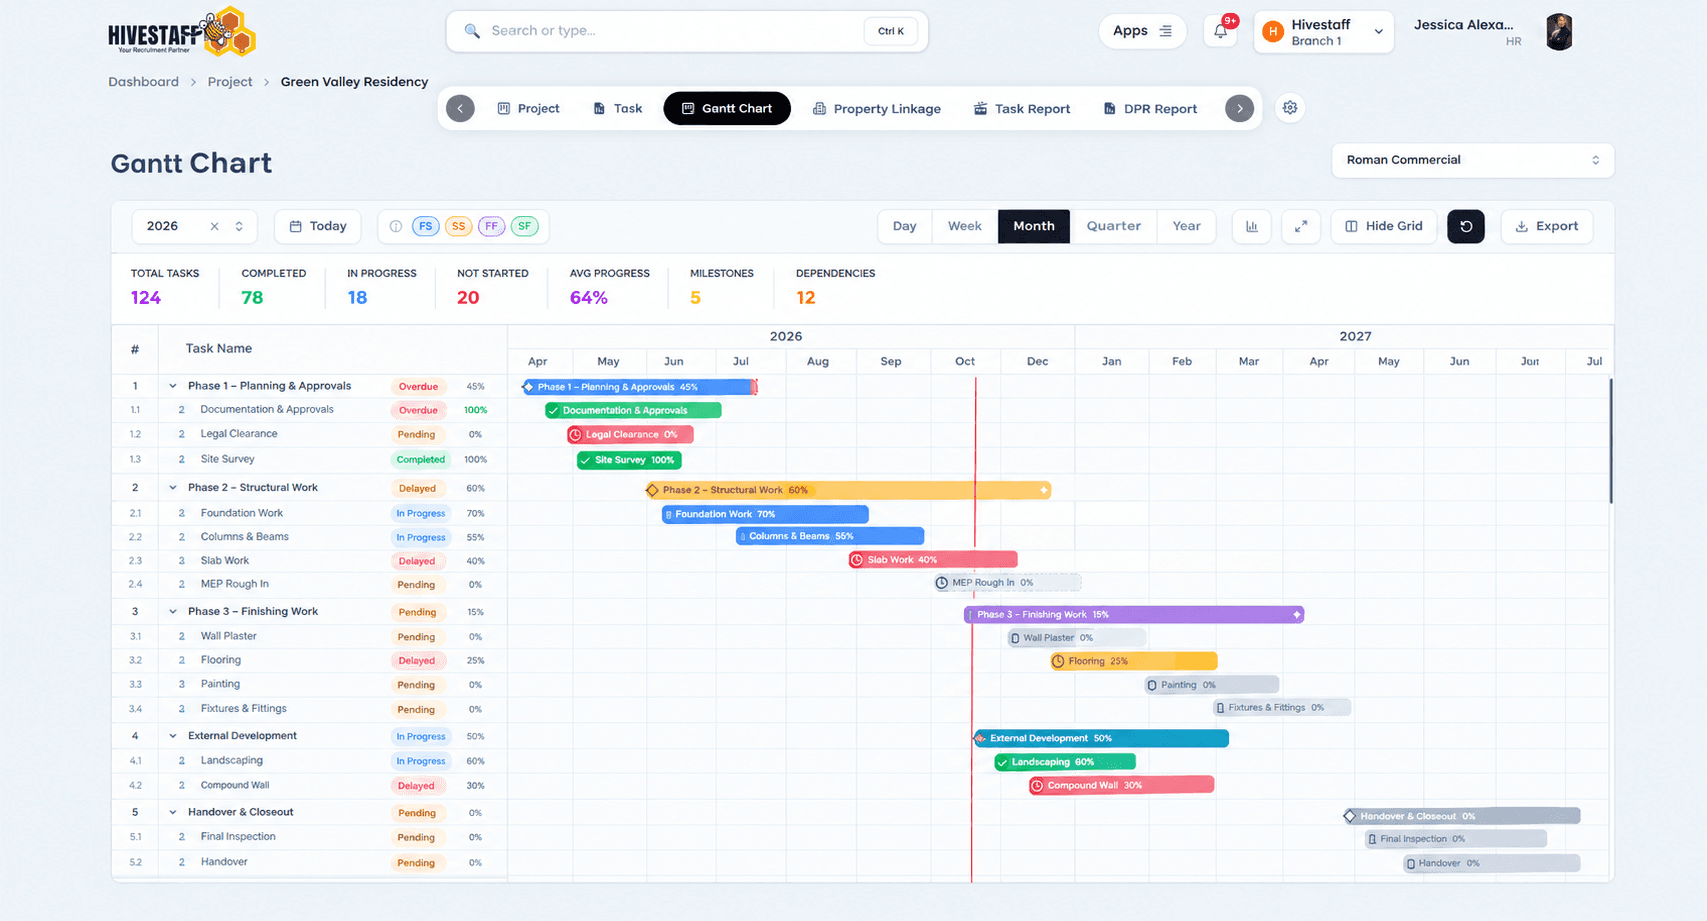Select the Month timeline scale

click(x=1034, y=226)
